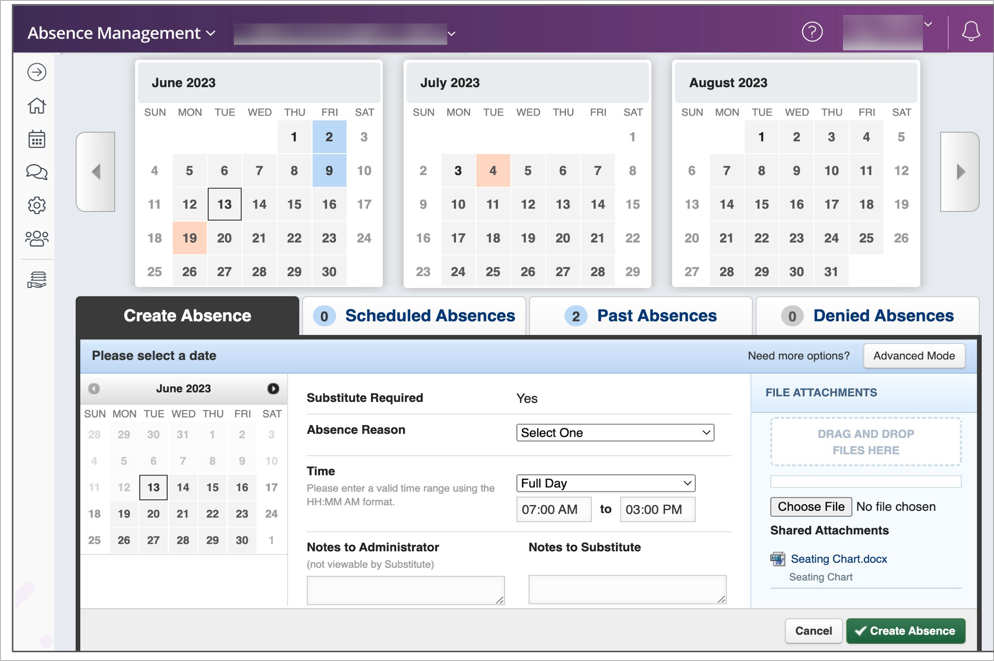This screenshot has height=661, width=994.
Task: Select June 20 in the mini calendar
Action: pyautogui.click(x=153, y=514)
